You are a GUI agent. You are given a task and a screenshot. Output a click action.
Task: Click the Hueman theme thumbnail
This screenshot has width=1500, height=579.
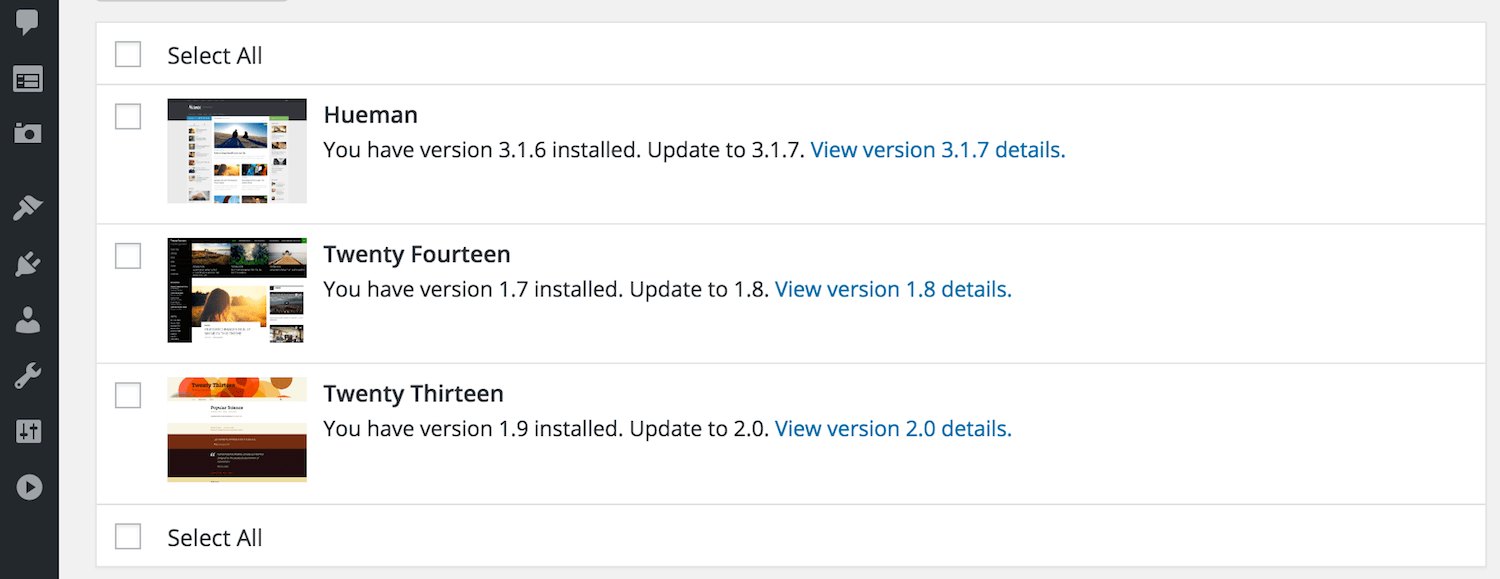237,151
